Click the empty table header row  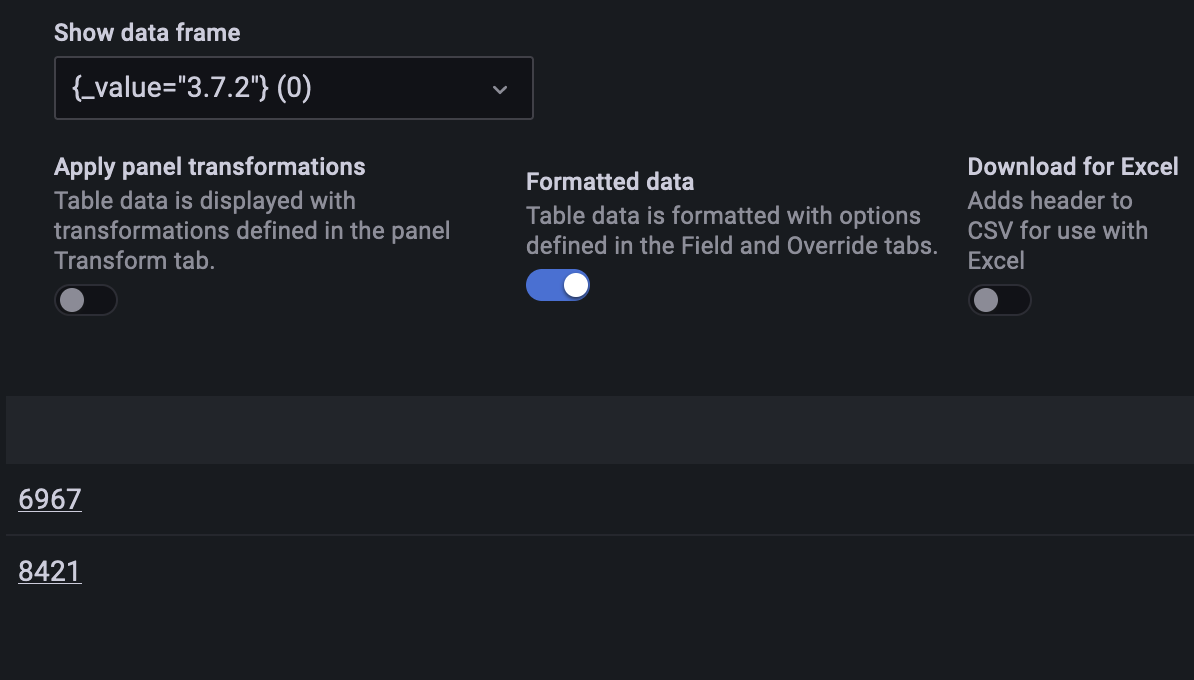[x=597, y=429]
